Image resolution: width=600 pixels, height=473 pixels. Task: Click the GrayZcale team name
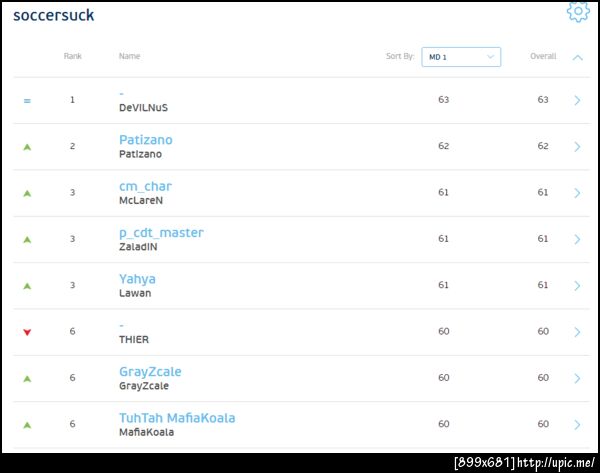150,372
